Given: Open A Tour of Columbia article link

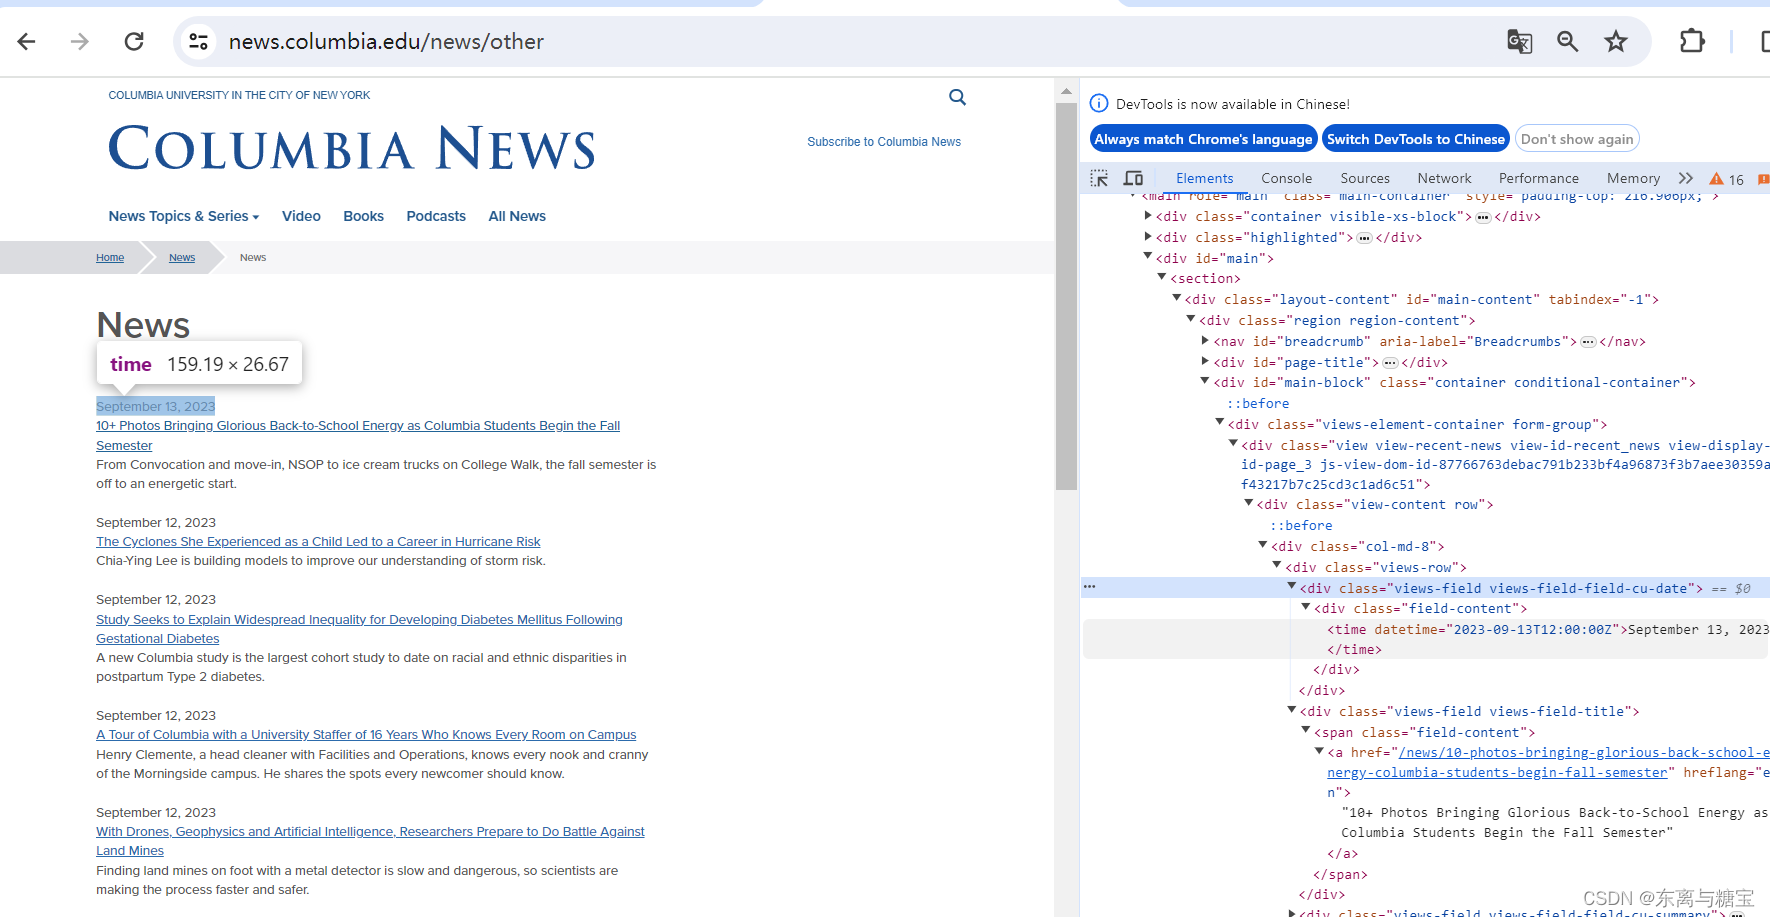Looking at the screenshot, I should tap(366, 735).
